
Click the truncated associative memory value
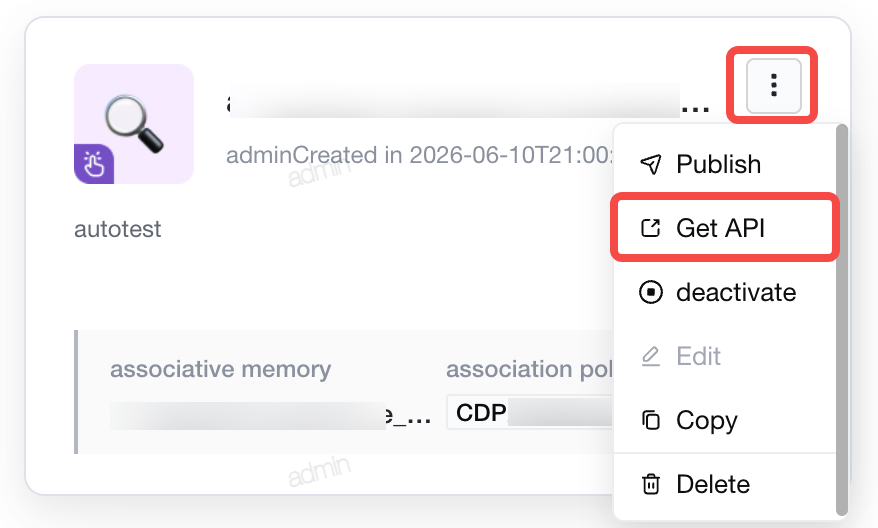[x=270, y=415]
